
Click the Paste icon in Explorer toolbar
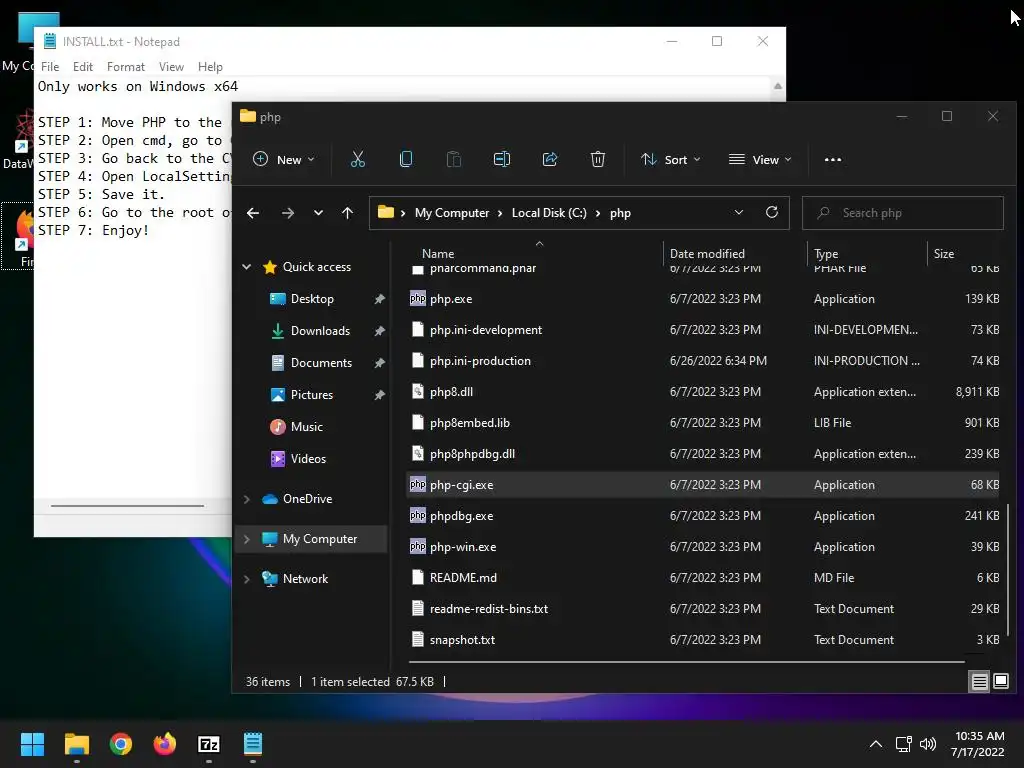pyautogui.click(x=453, y=159)
